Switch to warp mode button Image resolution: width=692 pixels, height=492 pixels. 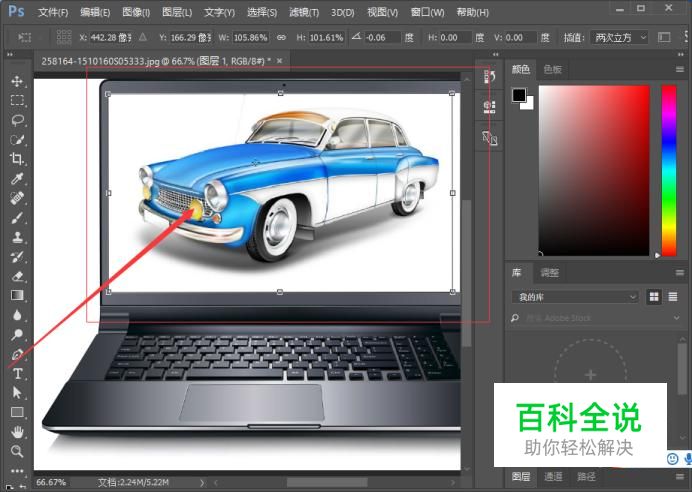(664, 38)
